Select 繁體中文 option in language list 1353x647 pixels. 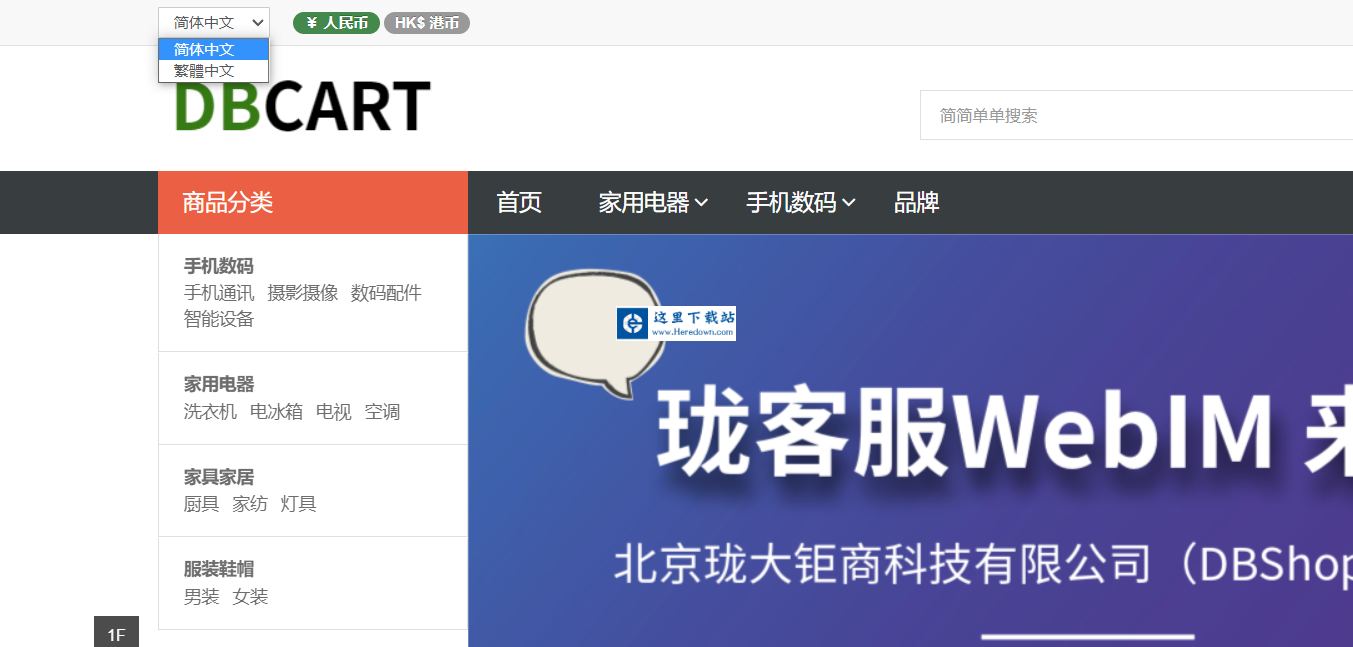click(213, 71)
